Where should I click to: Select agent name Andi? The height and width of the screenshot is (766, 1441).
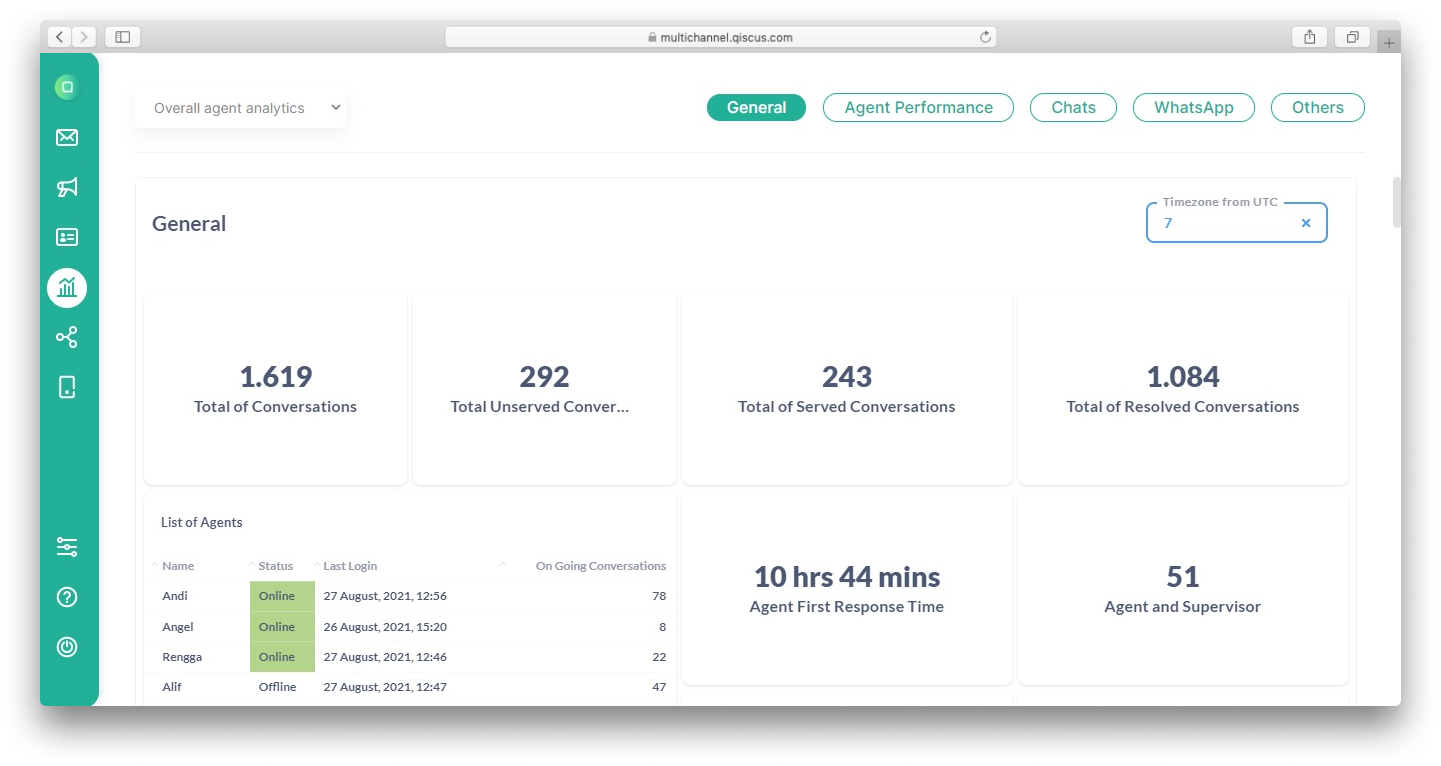coord(175,596)
